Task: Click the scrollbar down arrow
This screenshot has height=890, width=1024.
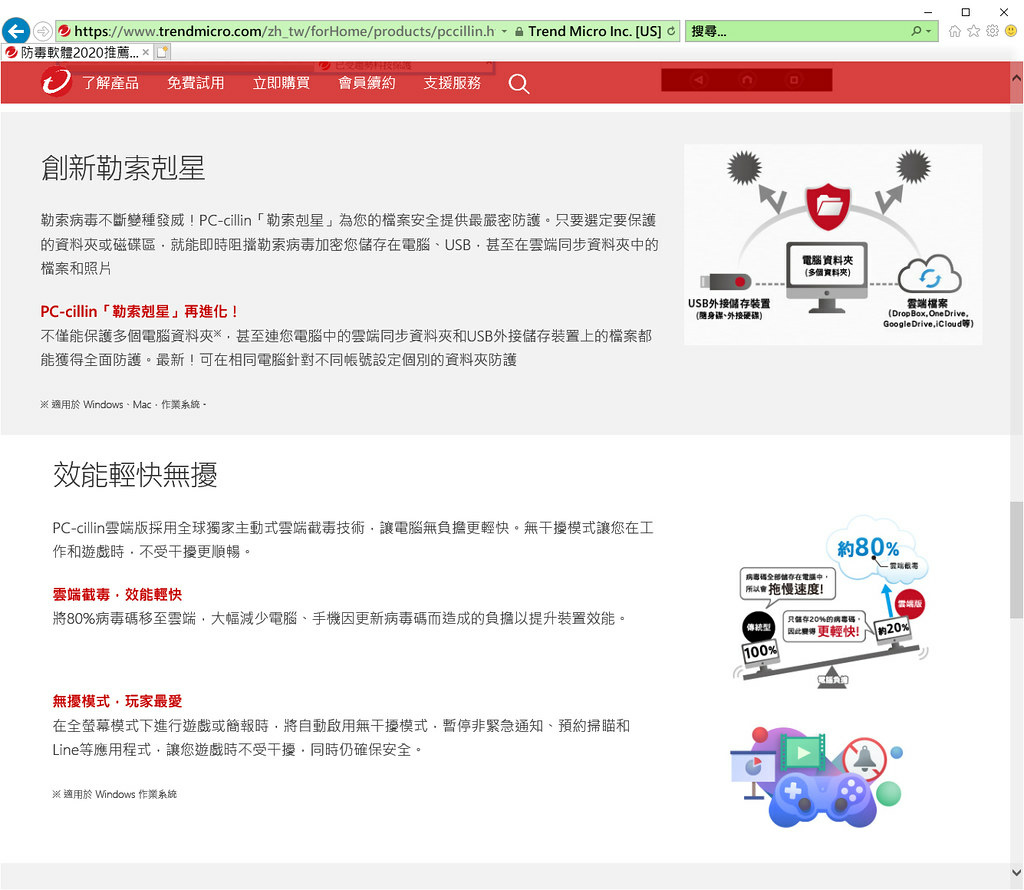Action: pyautogui.click(x=1017, y=872)
